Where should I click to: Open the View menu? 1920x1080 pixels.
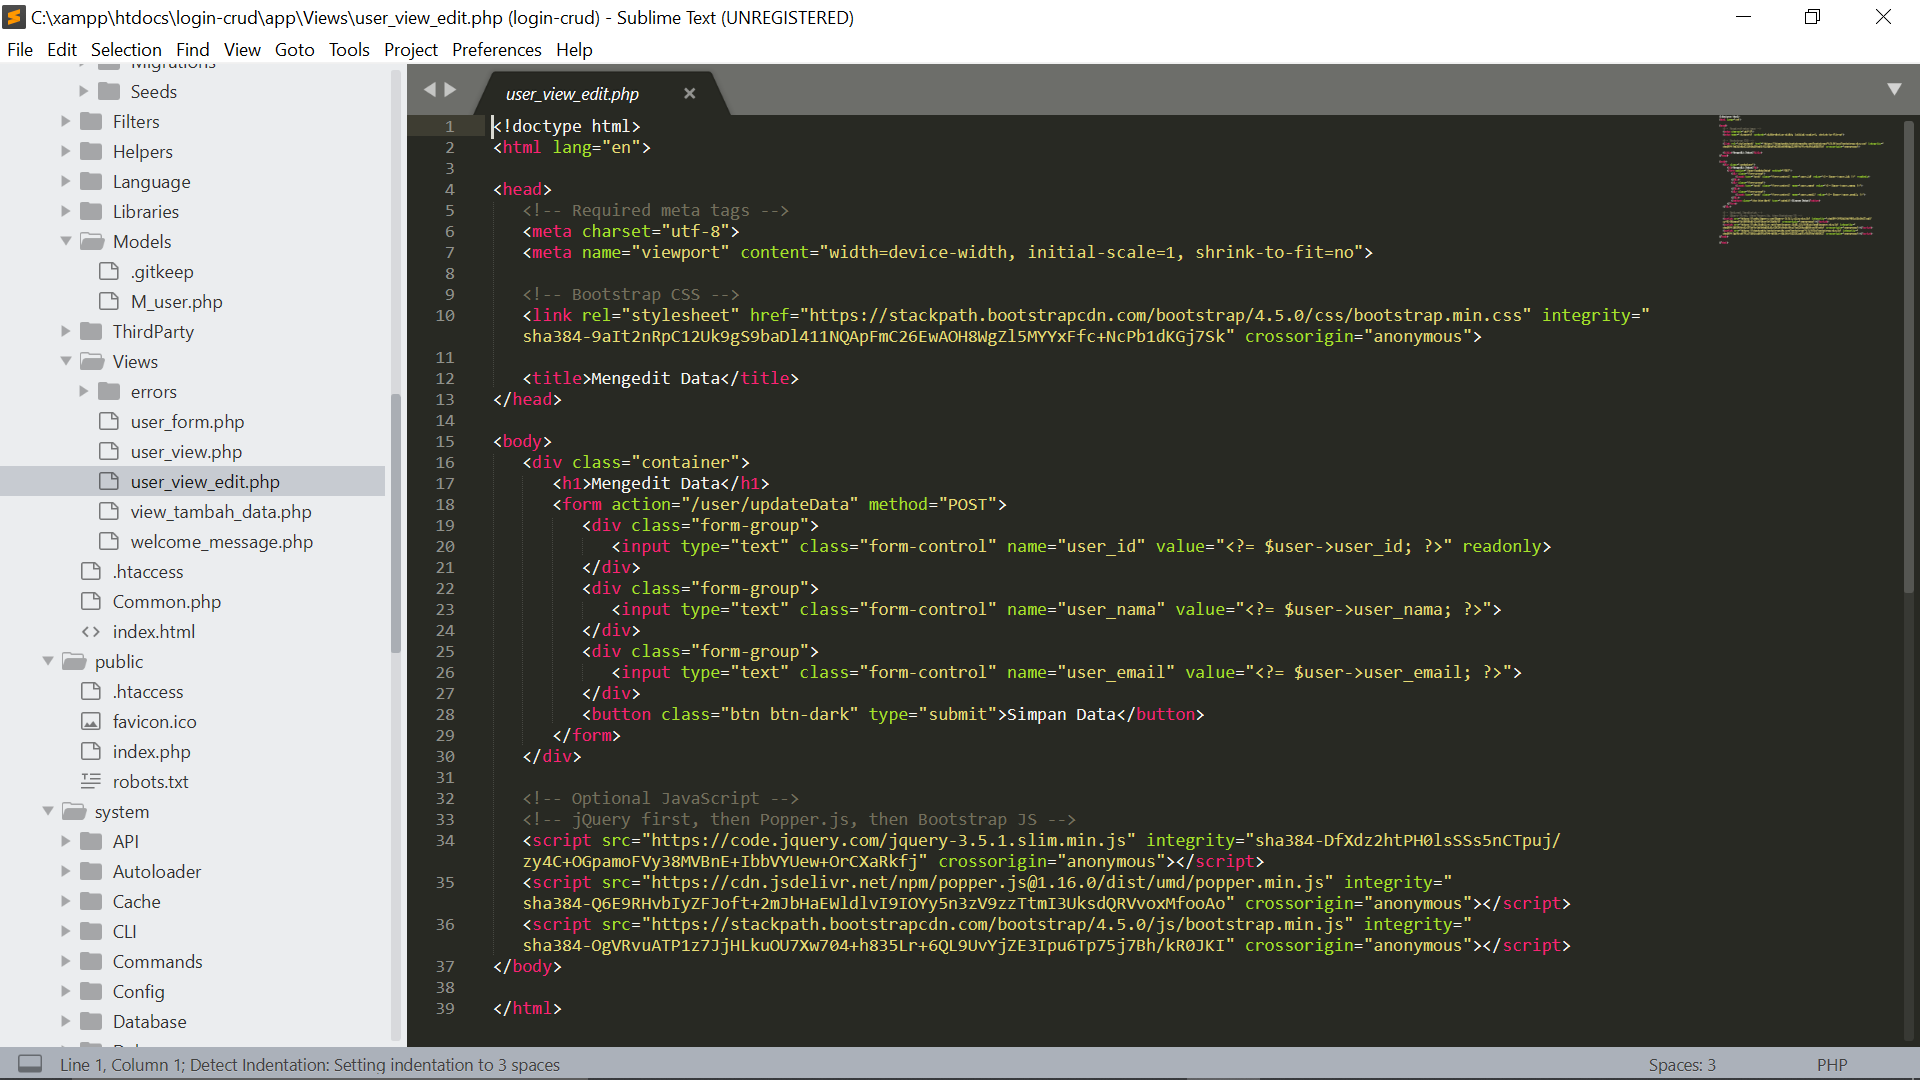tap(242, 49)
